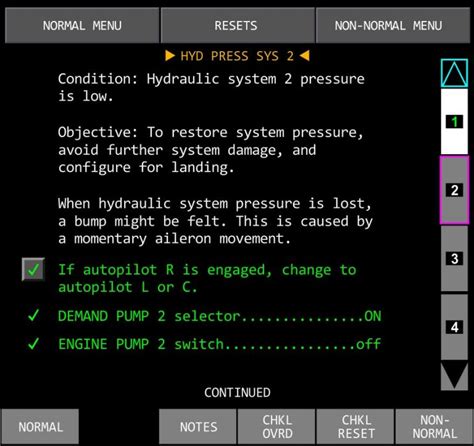The width and height of the screenshot is (474, 446).
Task: Toggle the autopilot R engaged checkbox
Action: [x=33, y=269]
